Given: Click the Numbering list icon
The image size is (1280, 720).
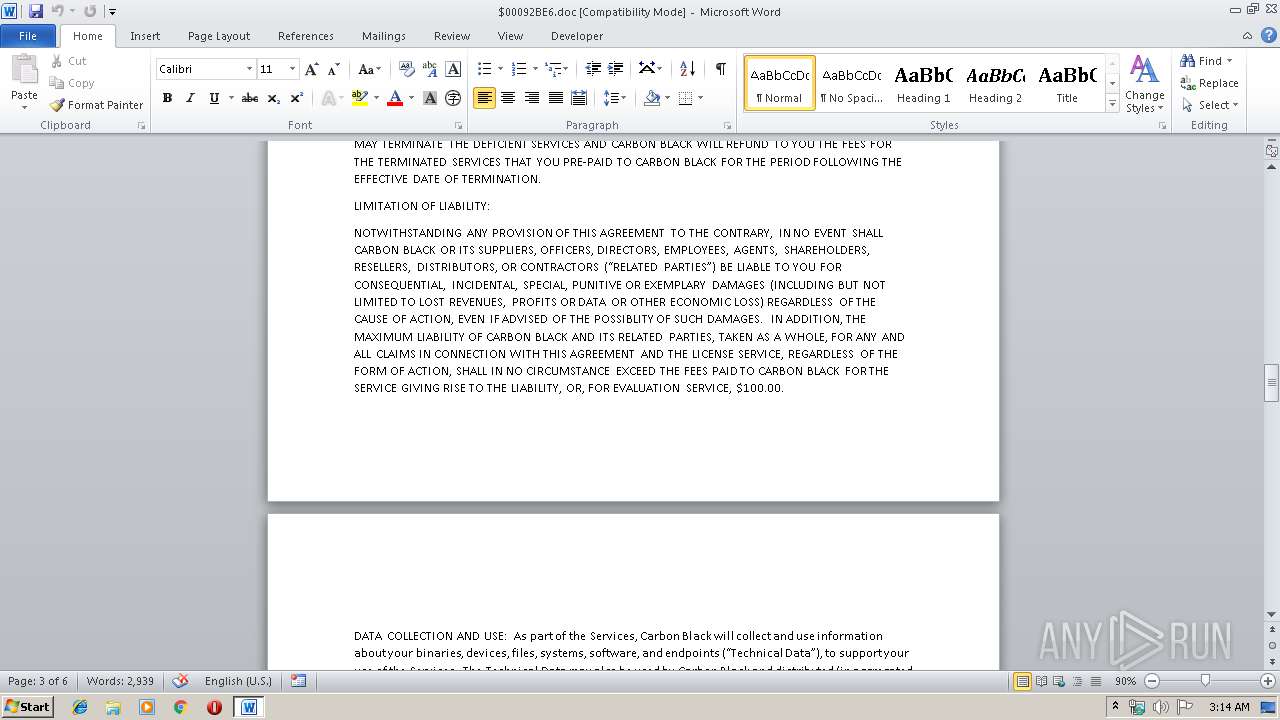Looking at the screenshot, I should point(518,69).
